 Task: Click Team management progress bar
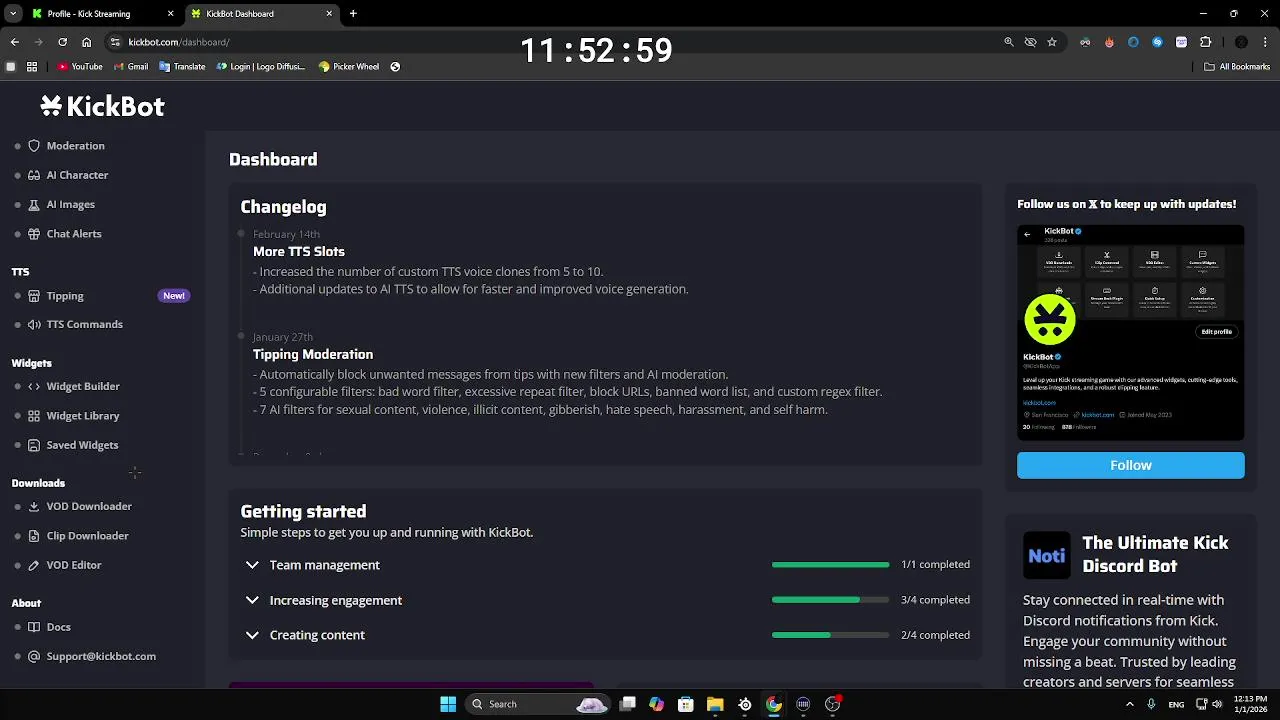coord(830,565)
